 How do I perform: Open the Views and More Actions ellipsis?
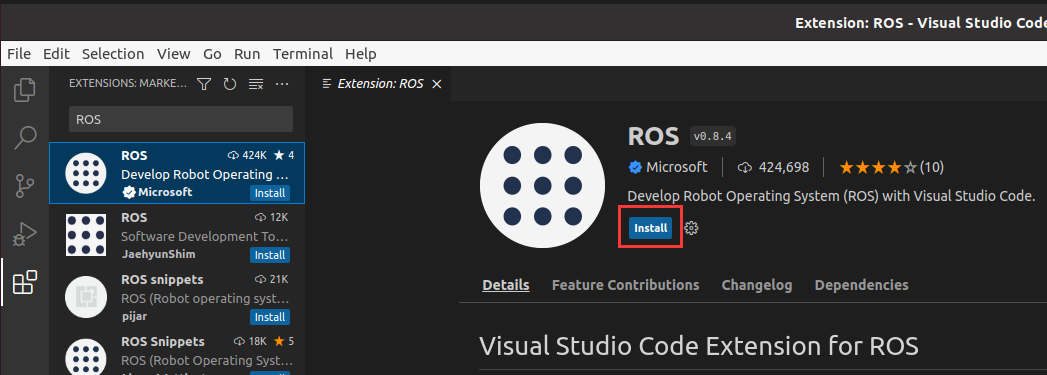point(282,84)
